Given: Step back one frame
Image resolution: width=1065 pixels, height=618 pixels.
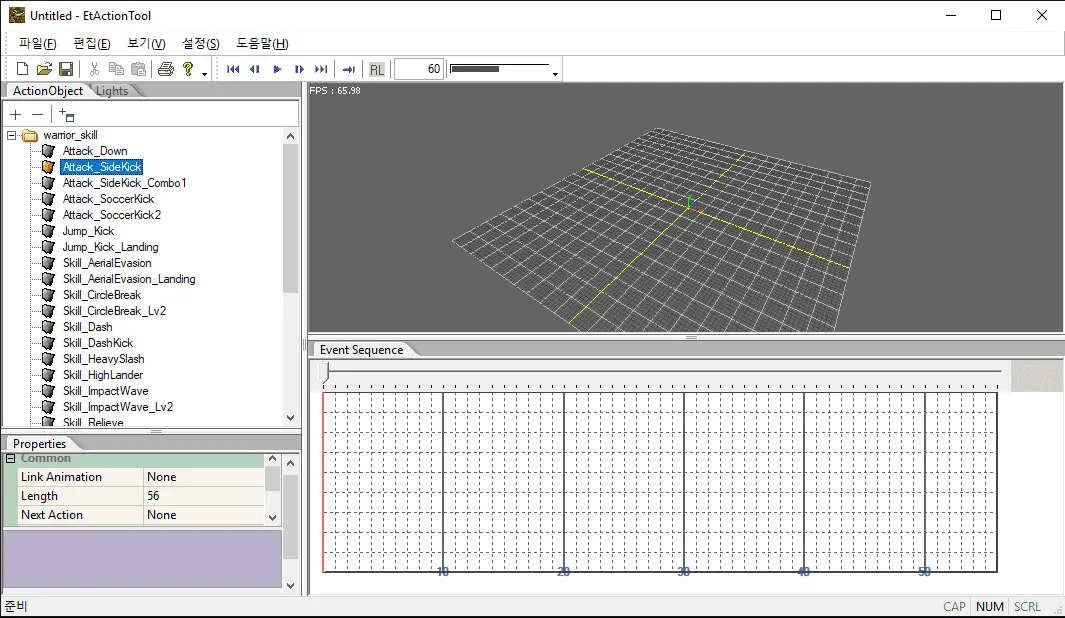Looking at the screenshot, I should 255,69.
